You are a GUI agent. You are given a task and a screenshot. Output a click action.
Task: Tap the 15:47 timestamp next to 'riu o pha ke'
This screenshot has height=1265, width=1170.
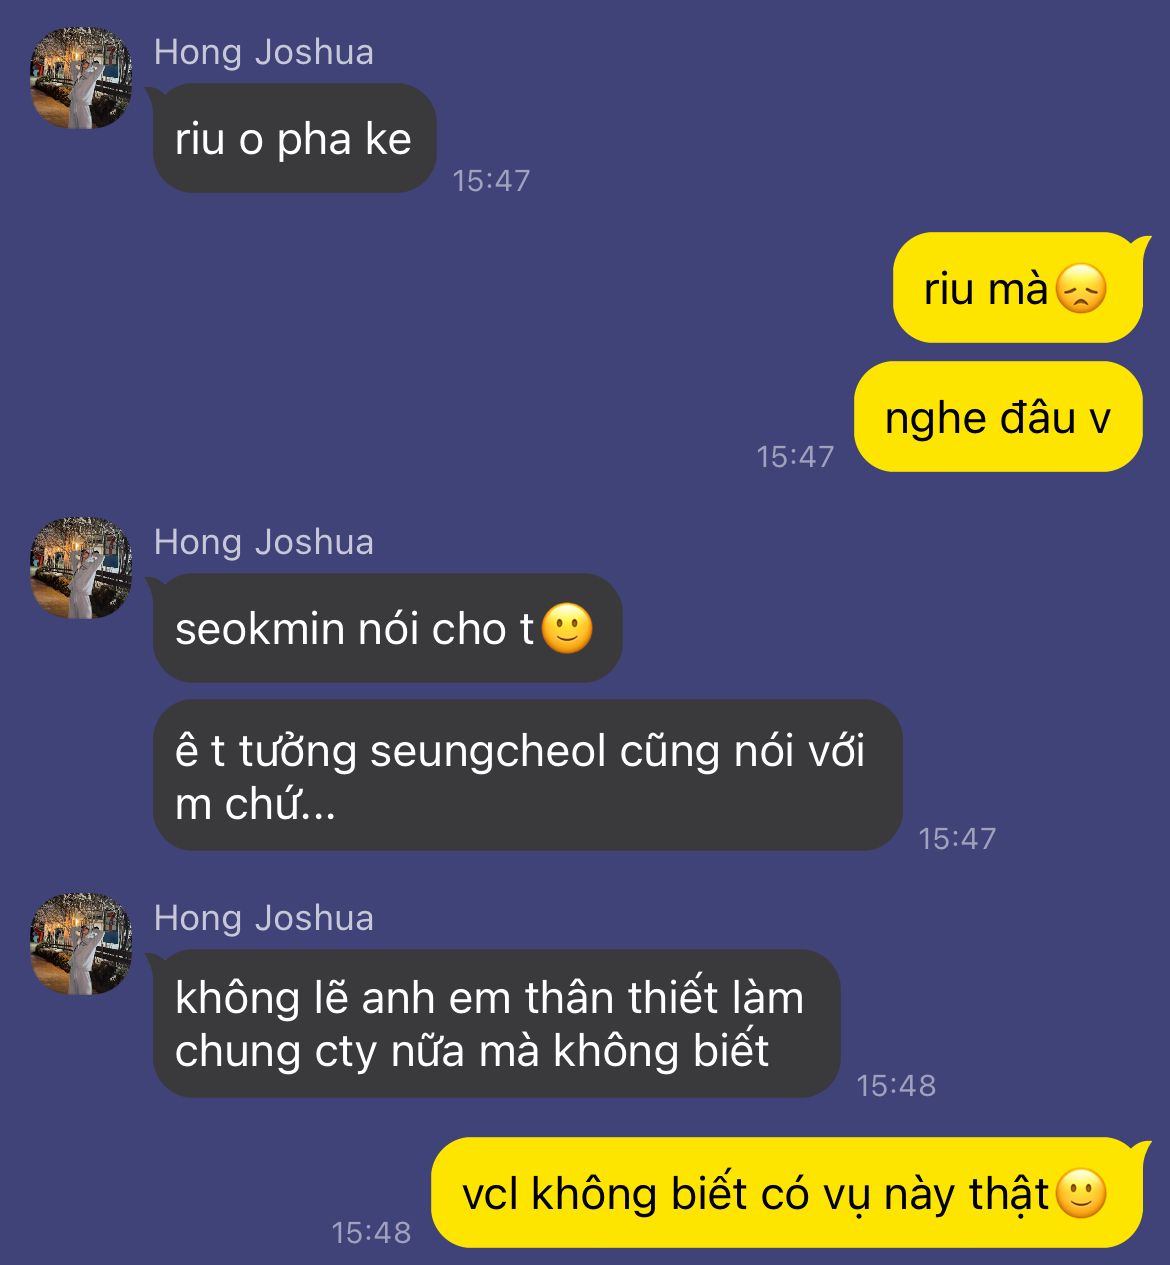pos(491,181)
